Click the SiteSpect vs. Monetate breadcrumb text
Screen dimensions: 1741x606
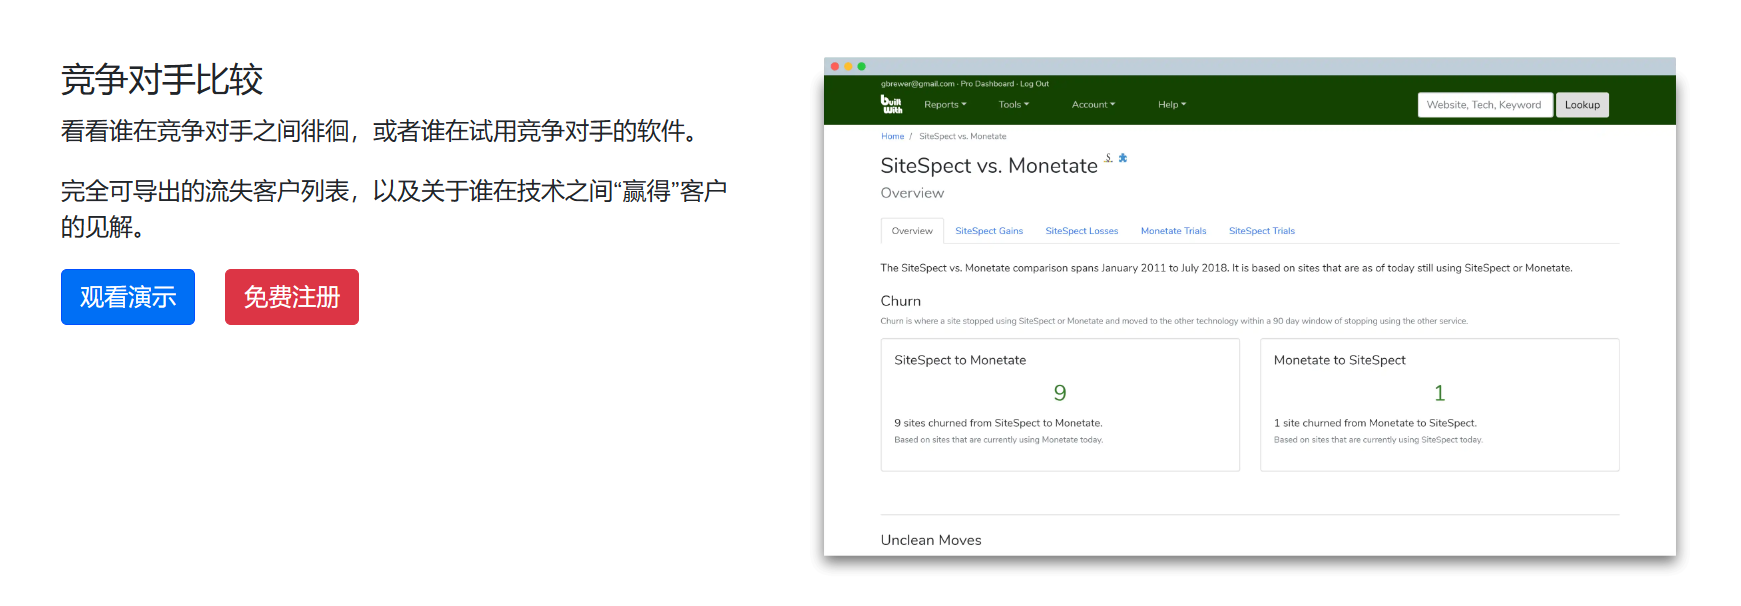click(x=963, y=136)
